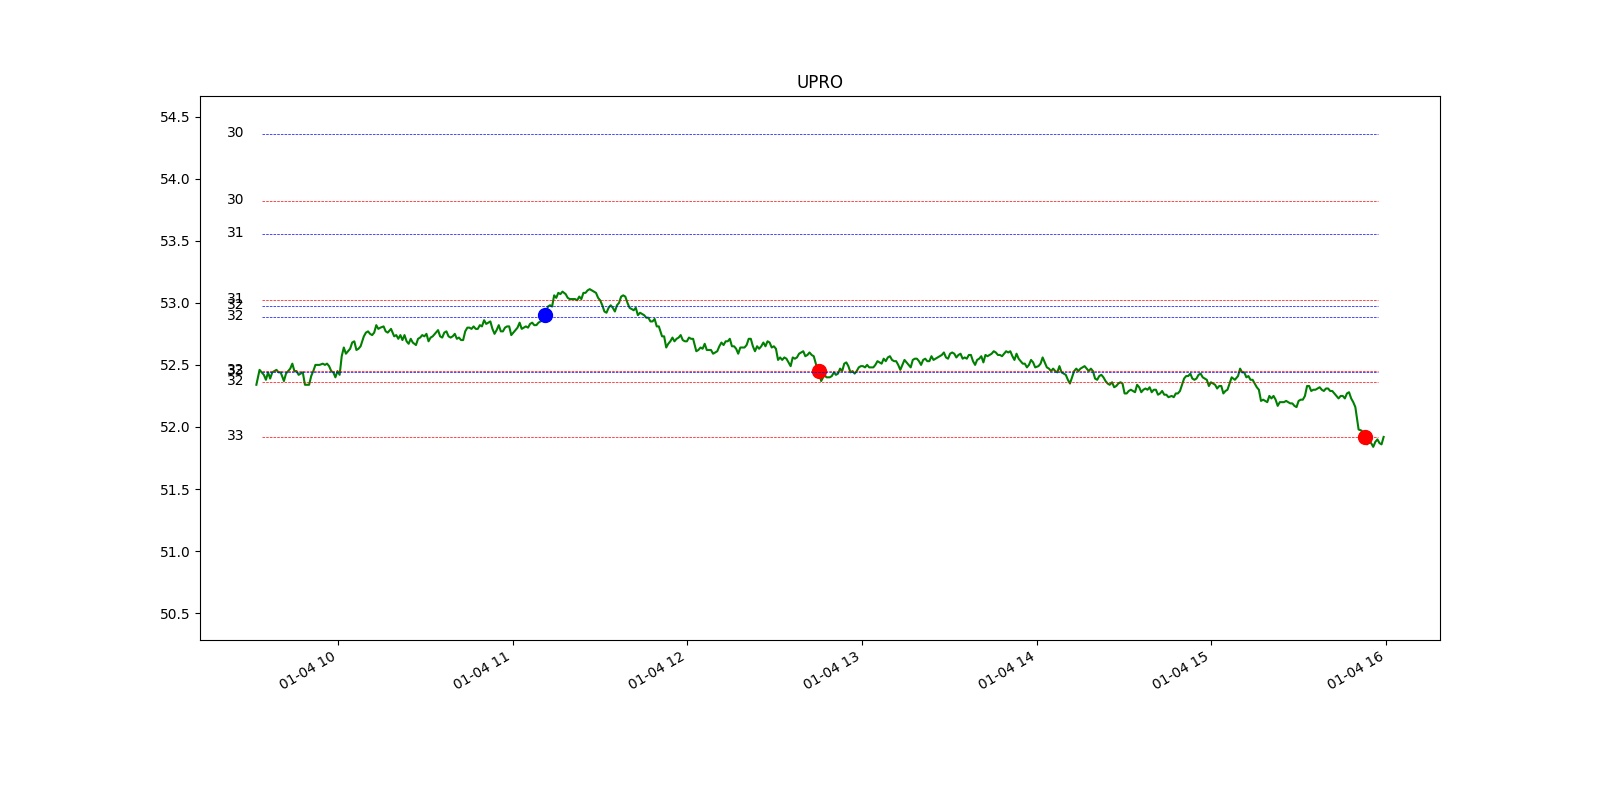Click the red marker dot near 16:00
Viewport: 1600px width, 800px height.
tap(1365, 437)
